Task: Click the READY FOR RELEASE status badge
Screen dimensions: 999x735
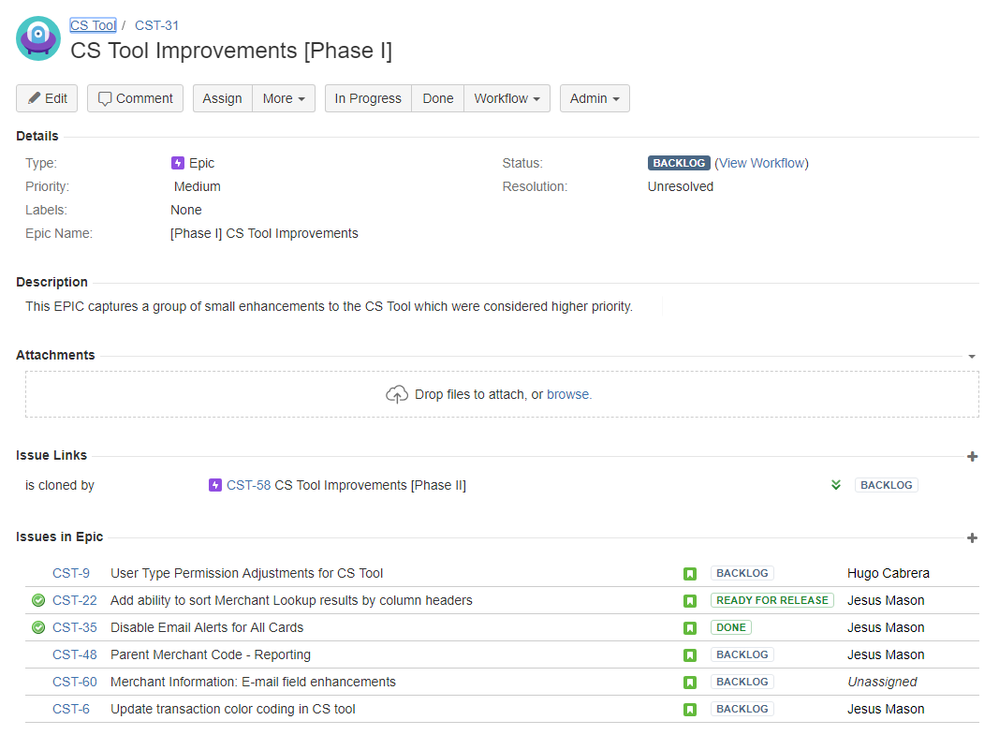Action: [x=772, y=600]
